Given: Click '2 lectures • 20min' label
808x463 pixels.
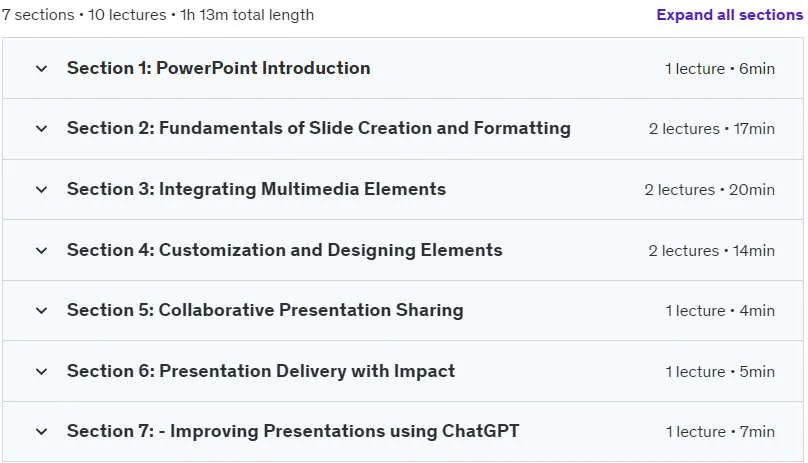Looking at the screenshot, I should tap(710, 190).
